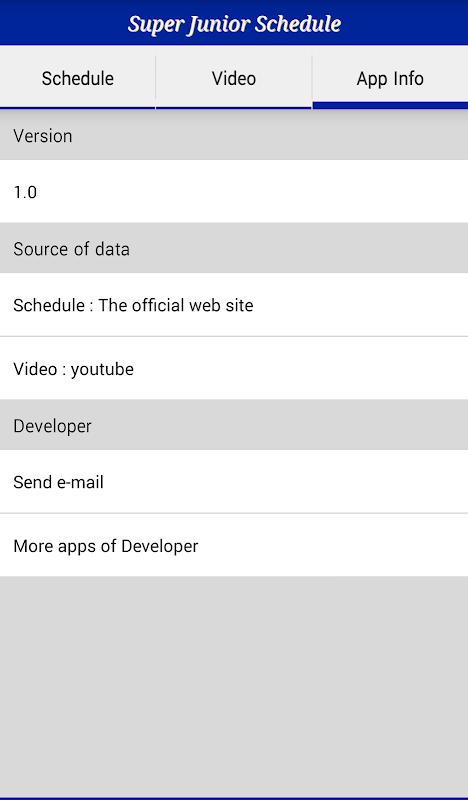Open the Video tab
The height and width of the screenshot is (800, 468).
pos(234,78)
